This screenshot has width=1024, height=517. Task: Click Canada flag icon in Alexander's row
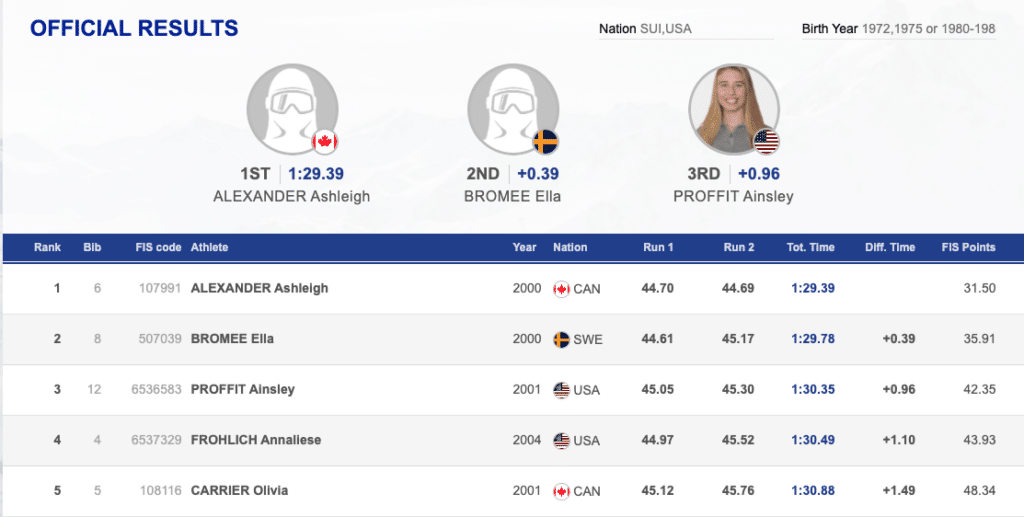coord(561,289)
